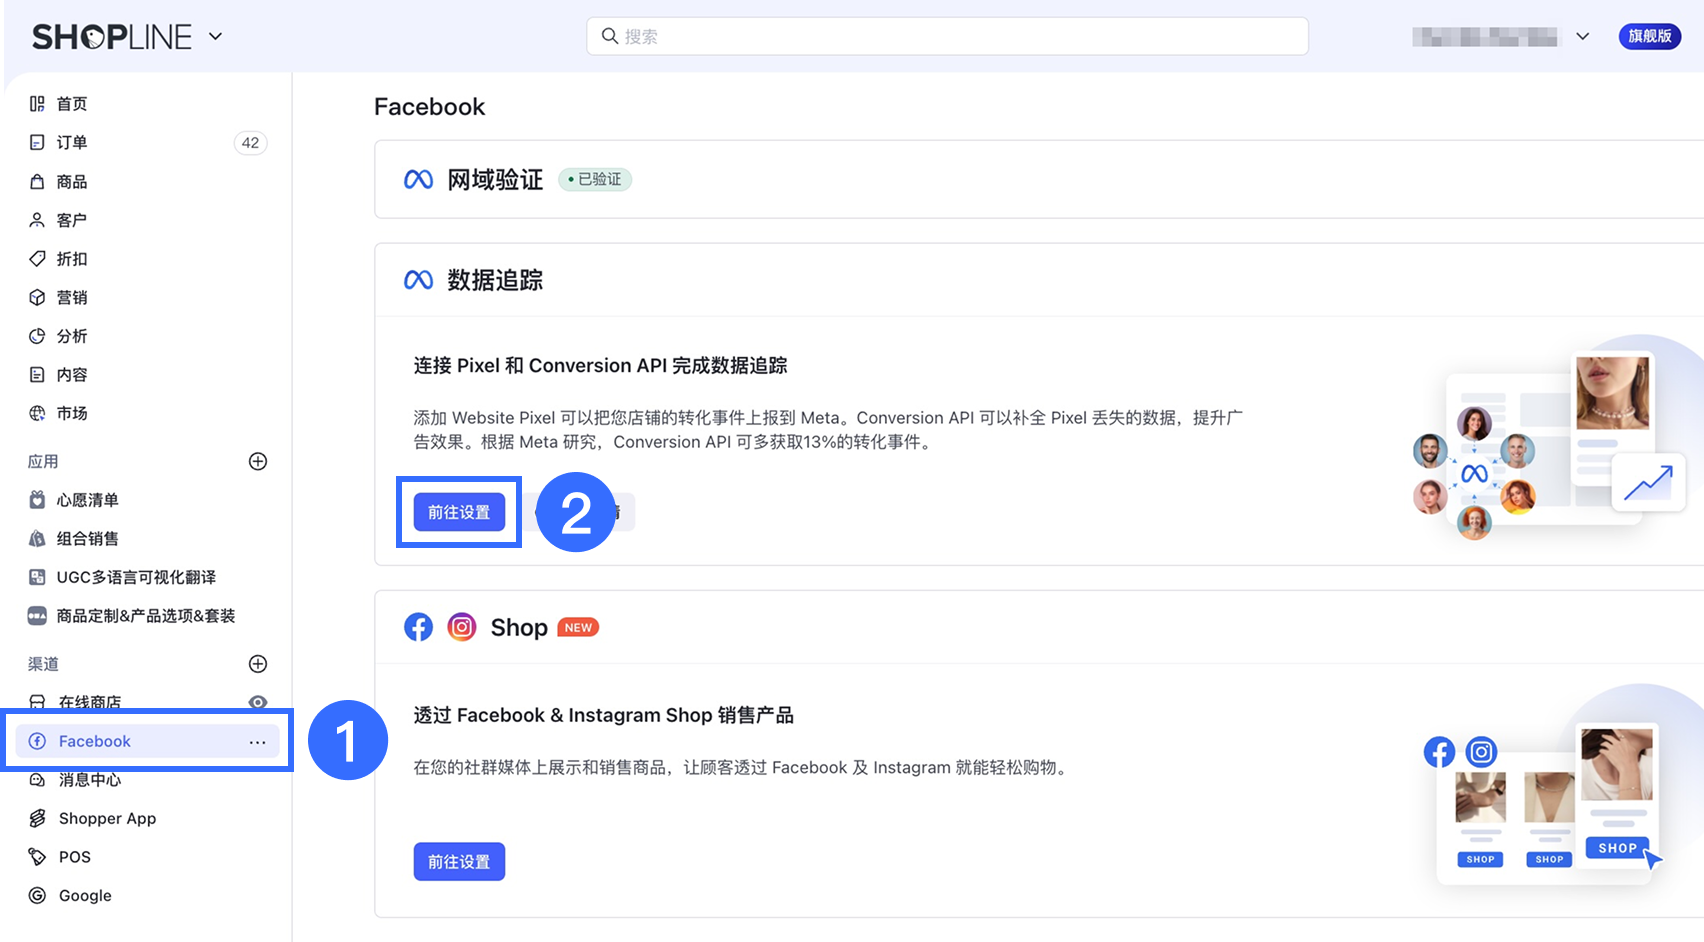Go to Shopper App channel
This screenshot has height=942, width=1704.
click(x=107, y=818)
